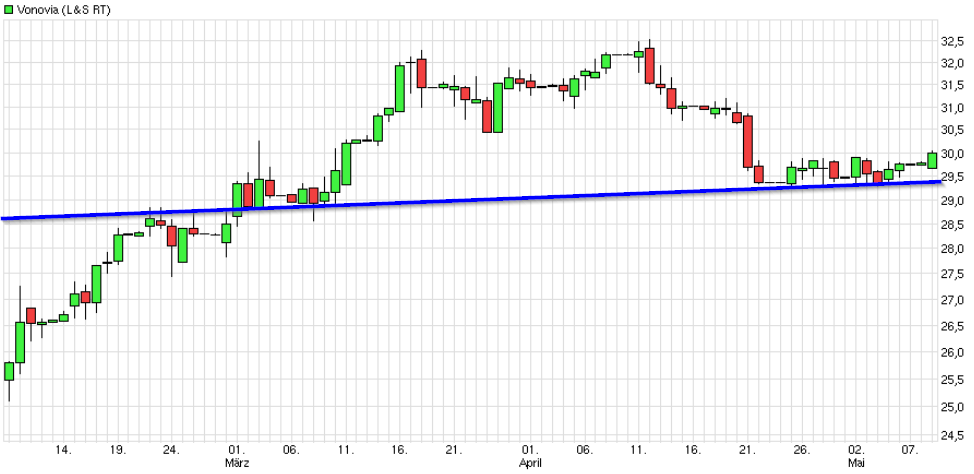Click the 30,5 price axis label
The width and height of the screenshot is (974, 474).
pos(953,130)
